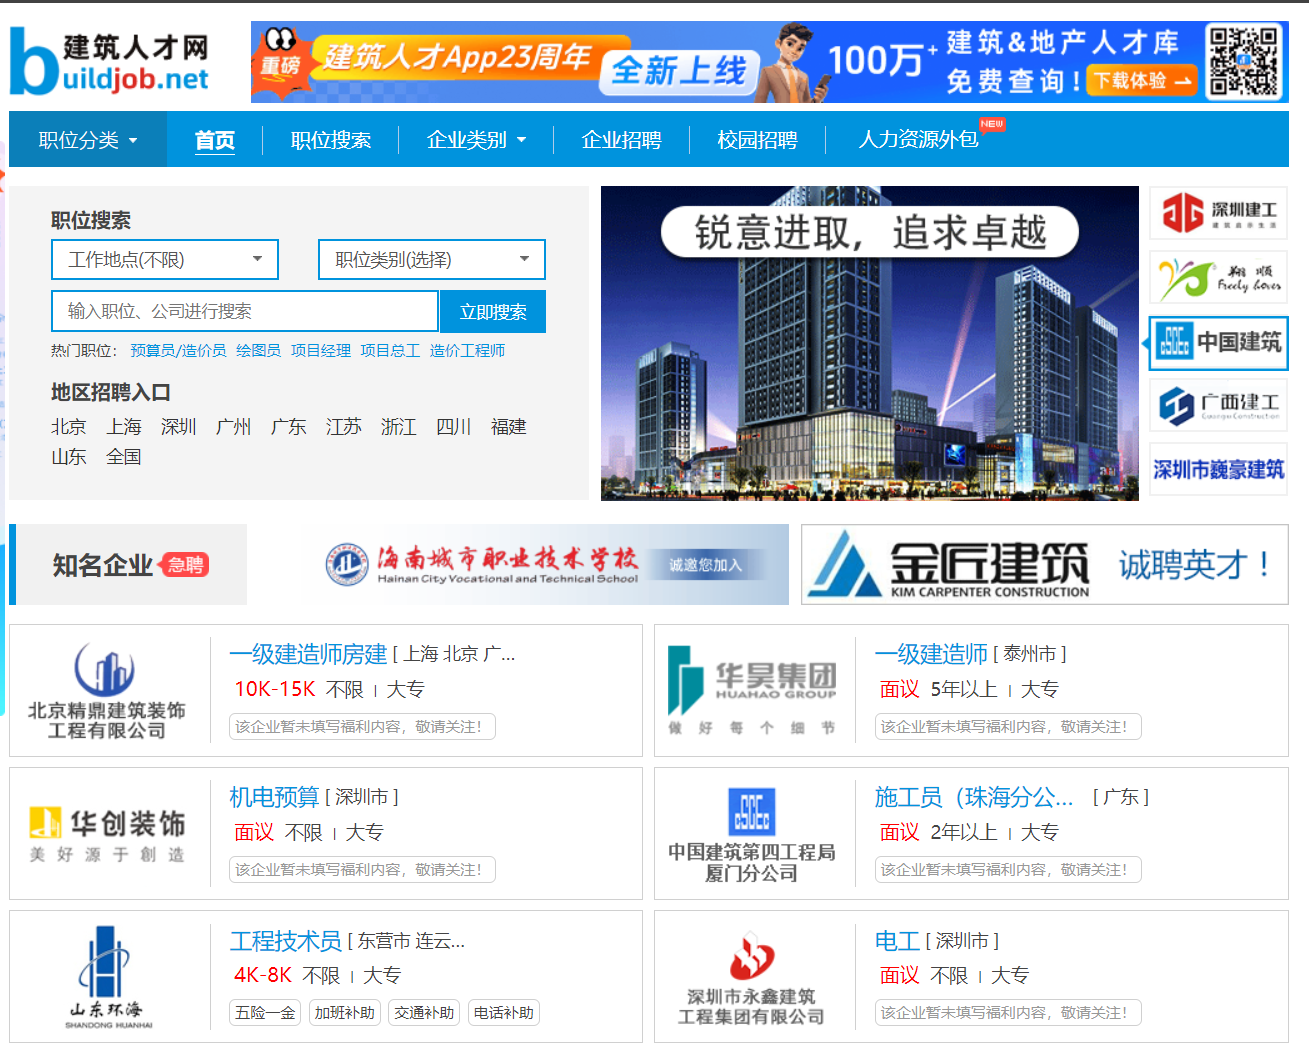1309x1046 pixels.
Task: Select hot job 造价工程师
Action: pyautogui.click(x=467, y=351)
